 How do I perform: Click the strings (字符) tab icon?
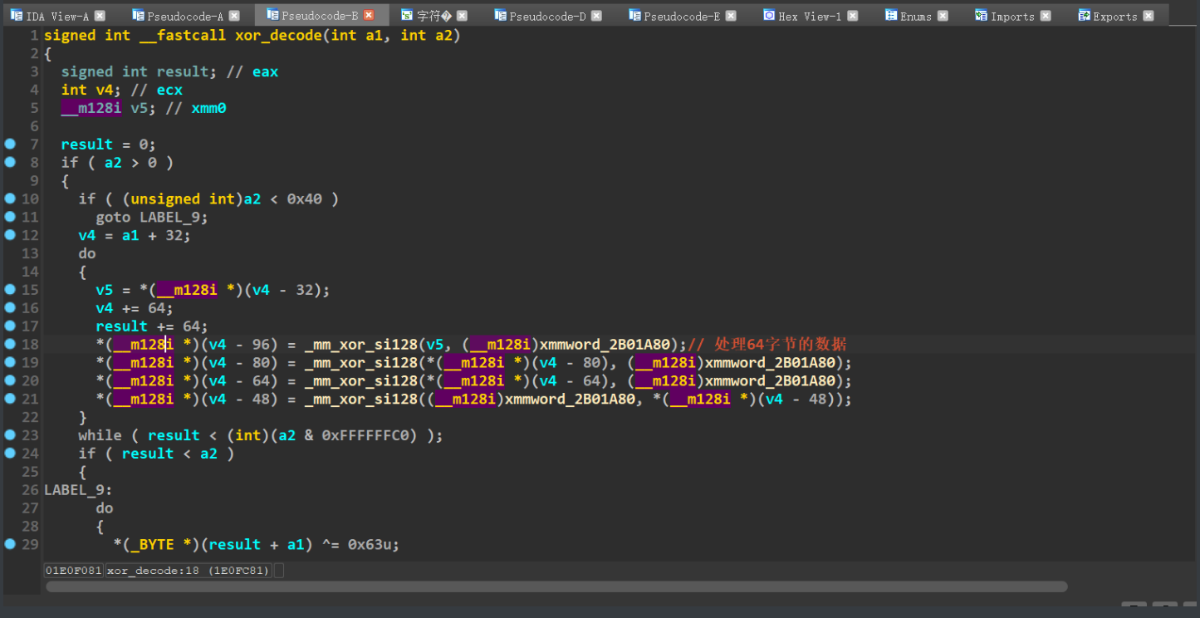pyautogui.click(x=407, y=16)
